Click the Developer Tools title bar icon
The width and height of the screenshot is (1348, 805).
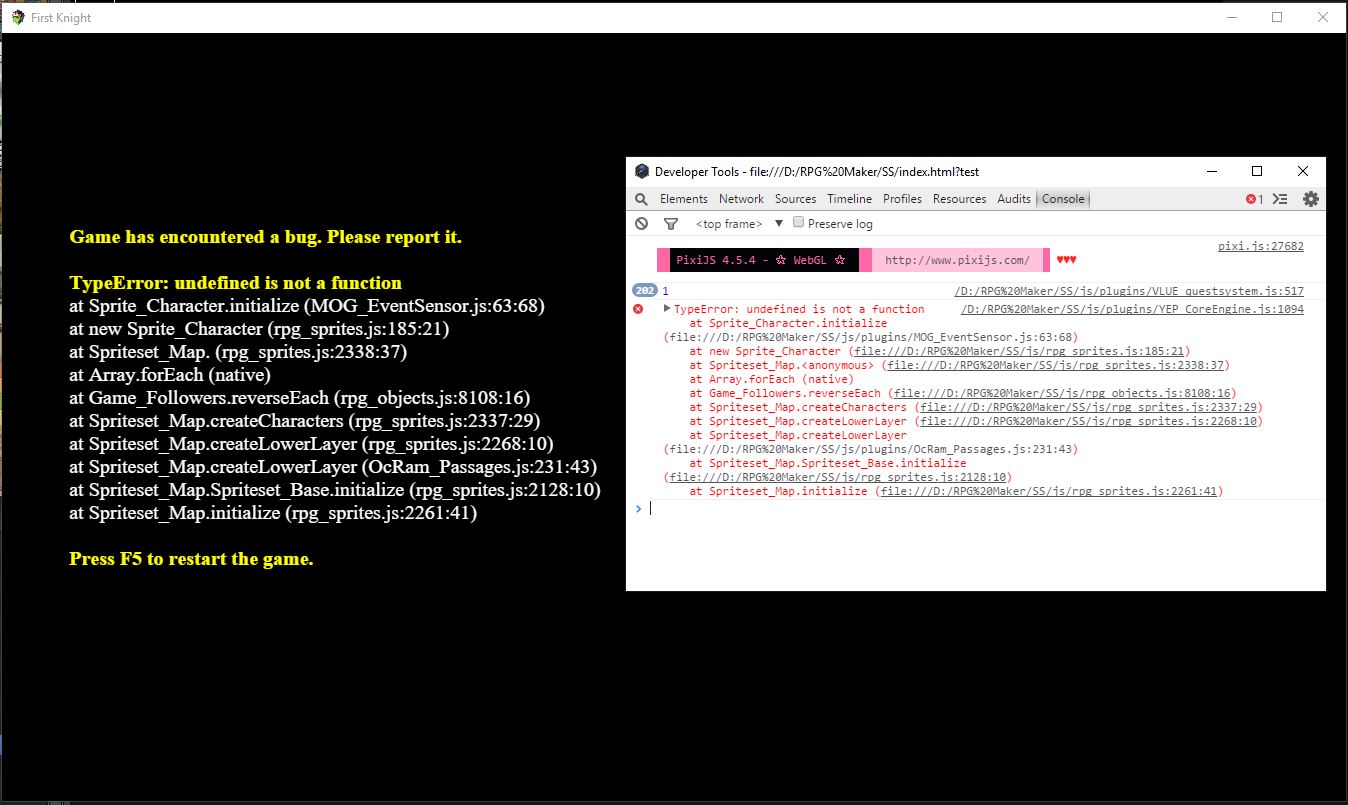[642, 171]
